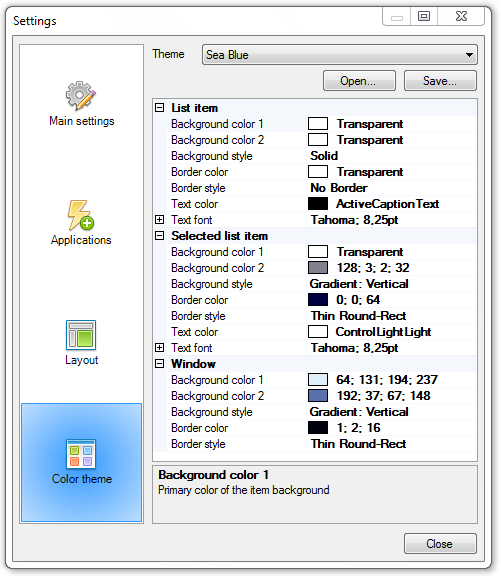Click Tahoma; 8.25pt value under List item
The image size is (501, 576).
point(354,220)
